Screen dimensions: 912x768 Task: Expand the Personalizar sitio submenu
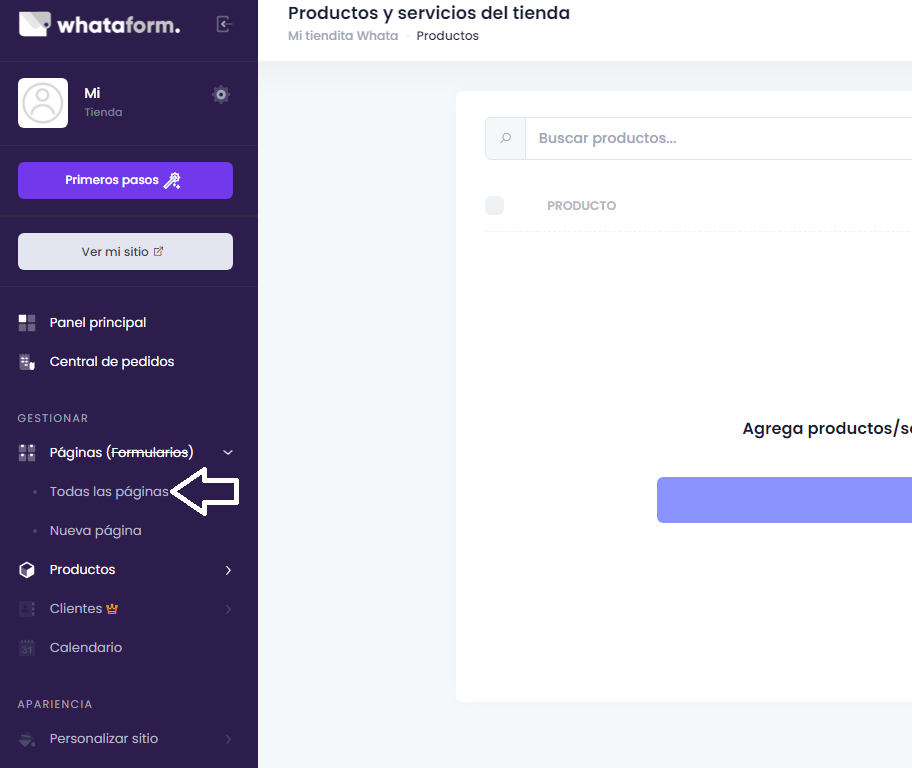(x=227, y=738)
